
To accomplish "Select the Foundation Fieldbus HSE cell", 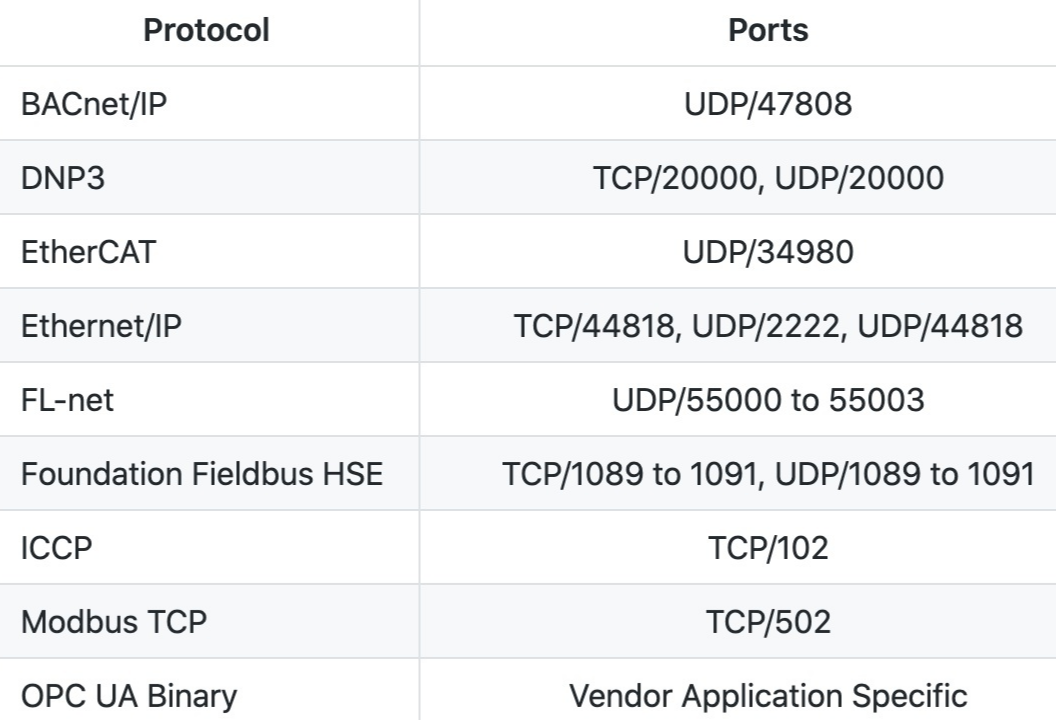I will tap(209, 473).
